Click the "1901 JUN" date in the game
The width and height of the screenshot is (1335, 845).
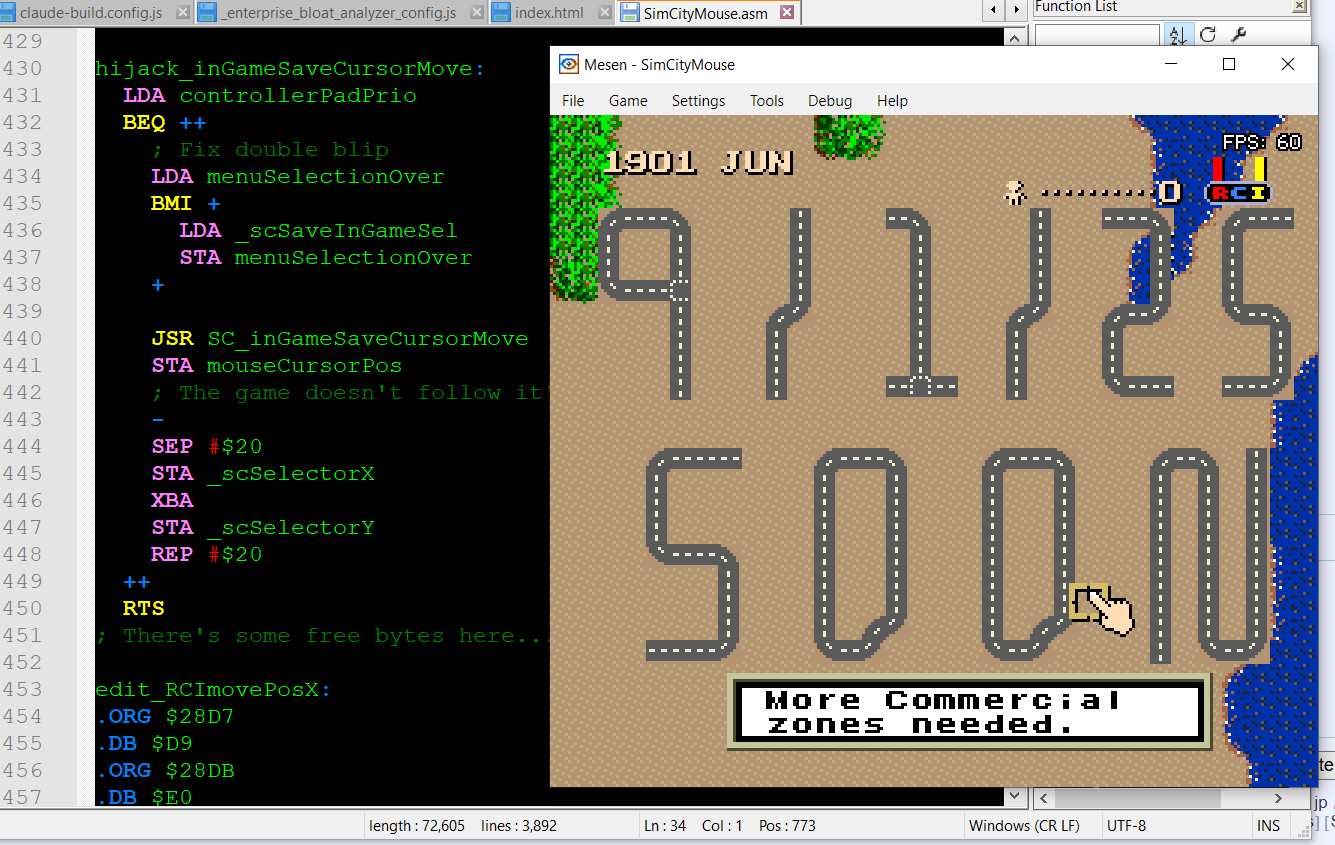699,162
